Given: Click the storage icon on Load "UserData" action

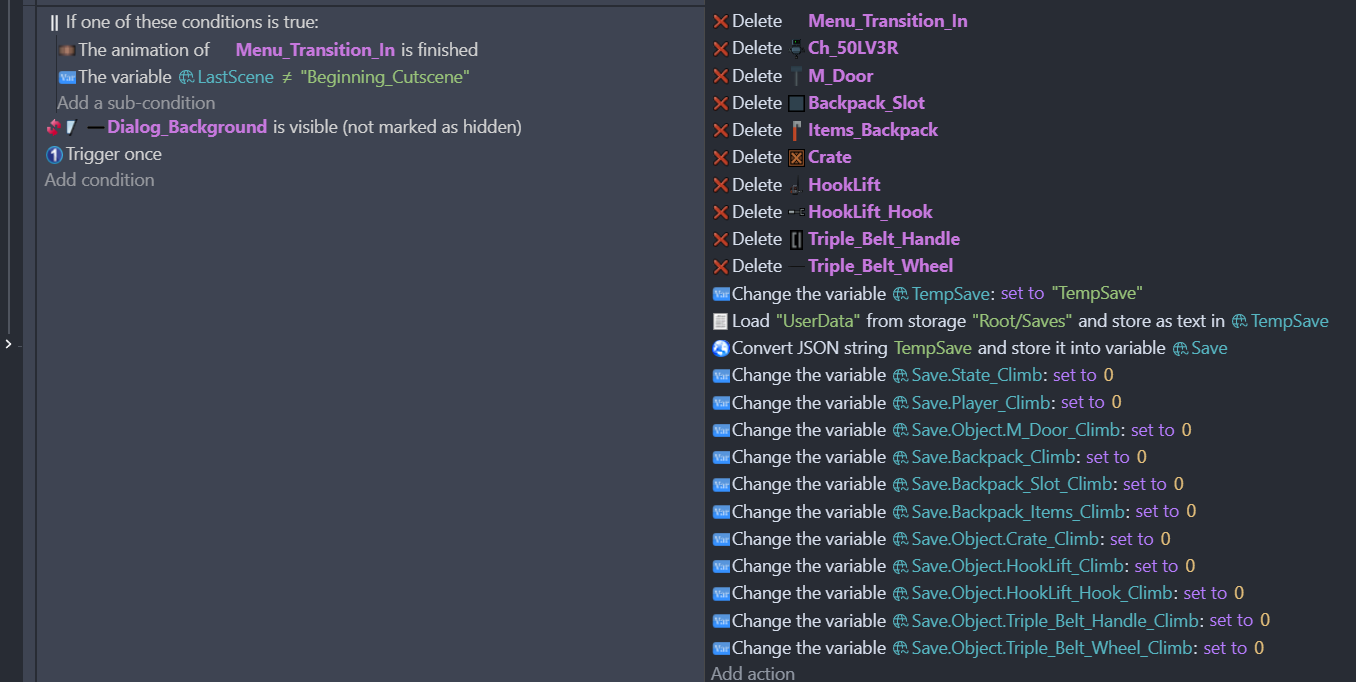Looking at the screenshot, I should (720, 321).
